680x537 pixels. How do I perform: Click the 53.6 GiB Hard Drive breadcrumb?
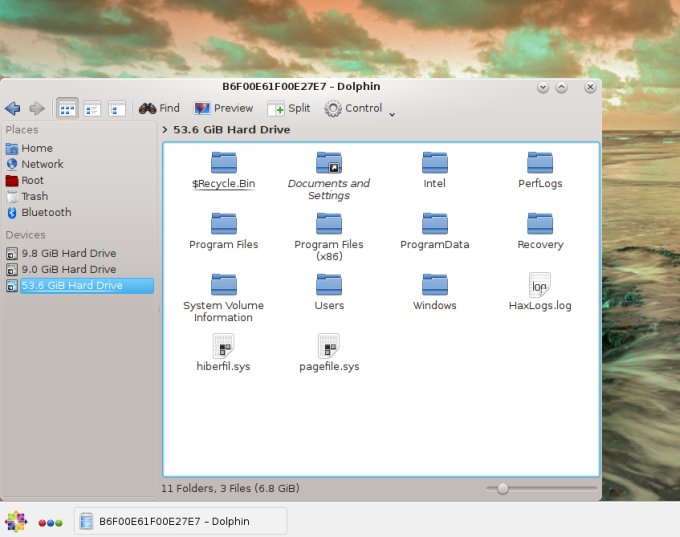click(232, 129)
